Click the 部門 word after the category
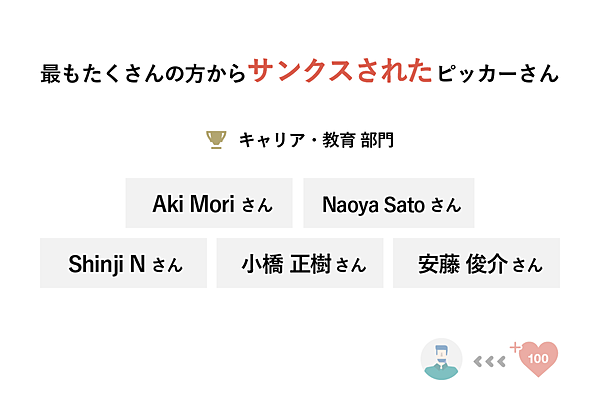 (x=376, y=140)
